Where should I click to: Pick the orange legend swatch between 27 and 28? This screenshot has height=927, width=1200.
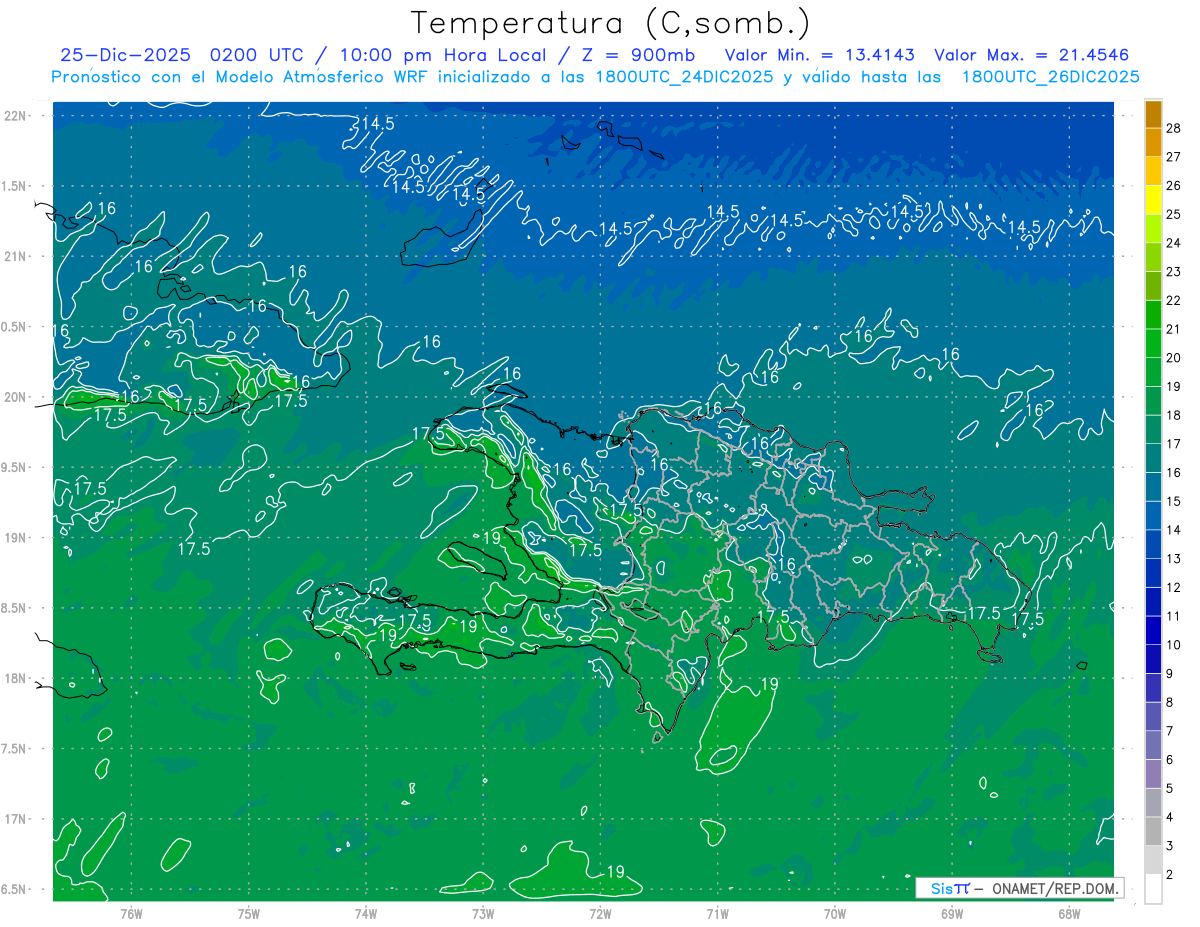coord(1153,142)
